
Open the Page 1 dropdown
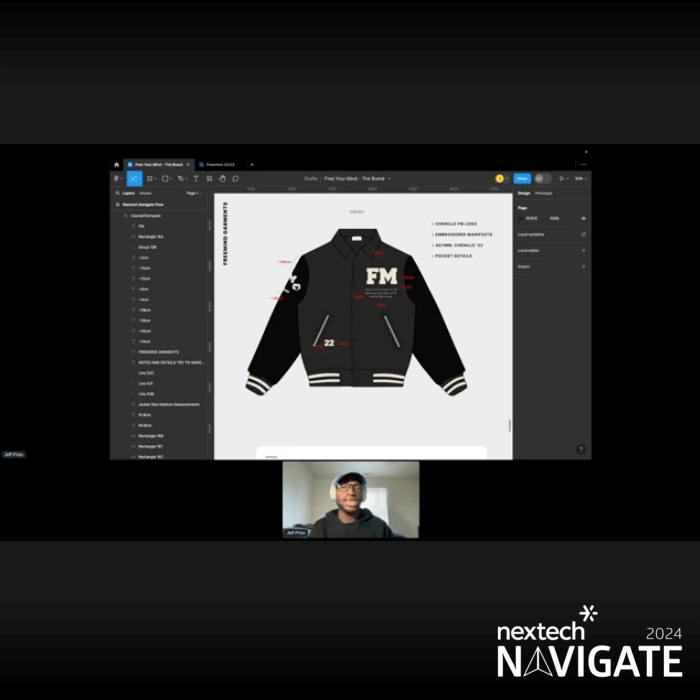(192, 193)
